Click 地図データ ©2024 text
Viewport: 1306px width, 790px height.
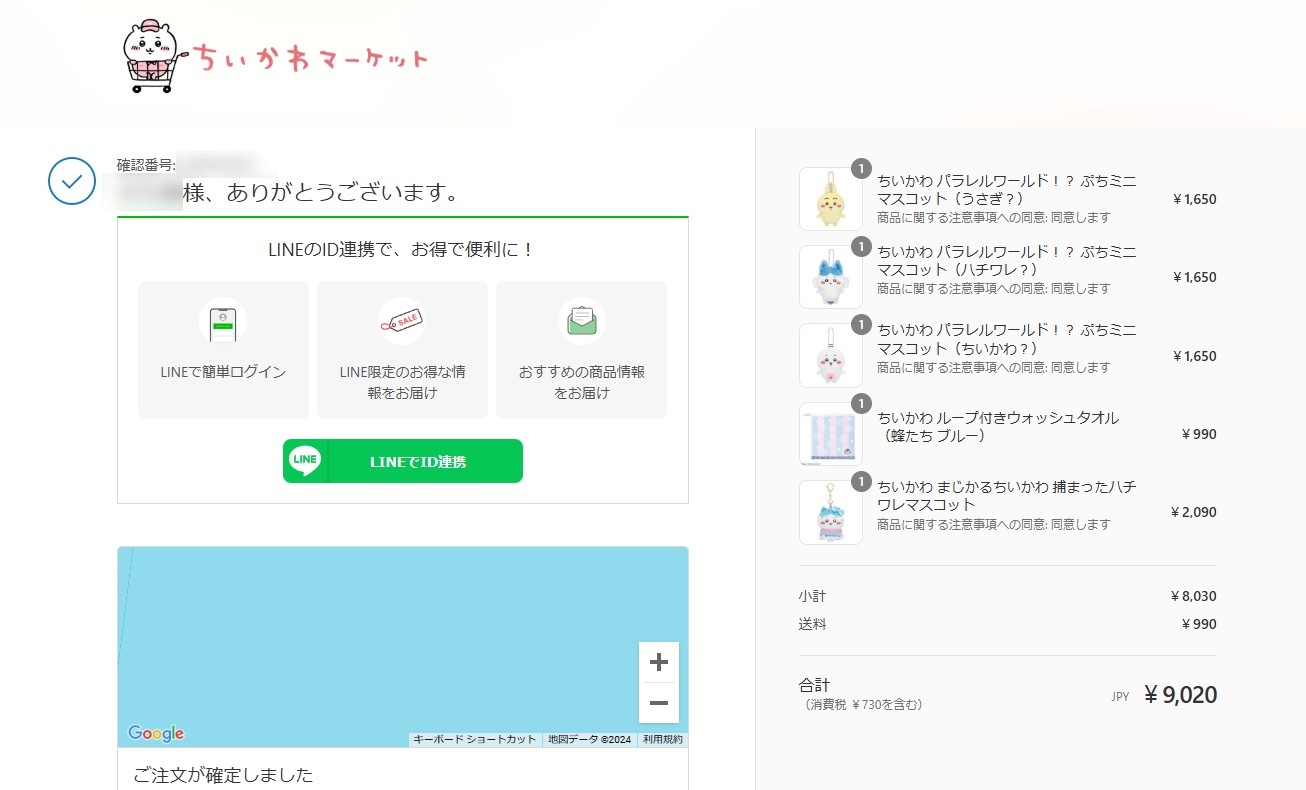(589, 740)
